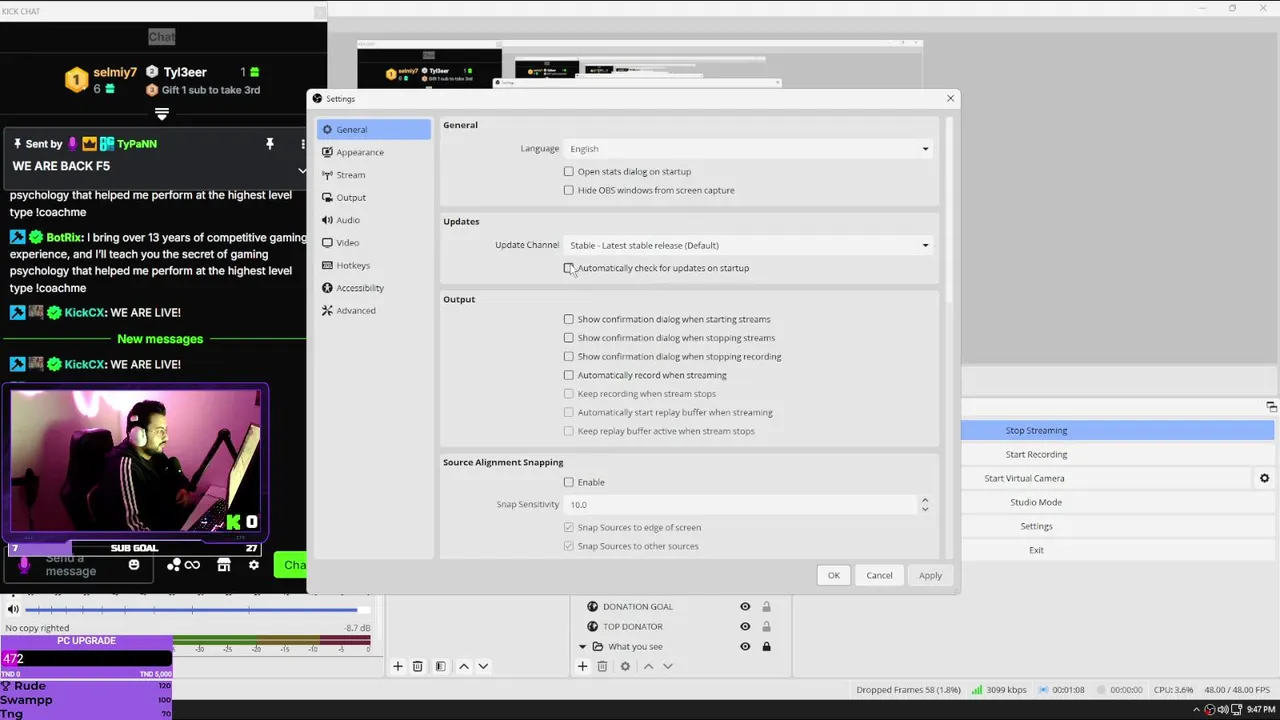Open Audio settings tab
1280x720 pixels.
[x=374, y=220]
